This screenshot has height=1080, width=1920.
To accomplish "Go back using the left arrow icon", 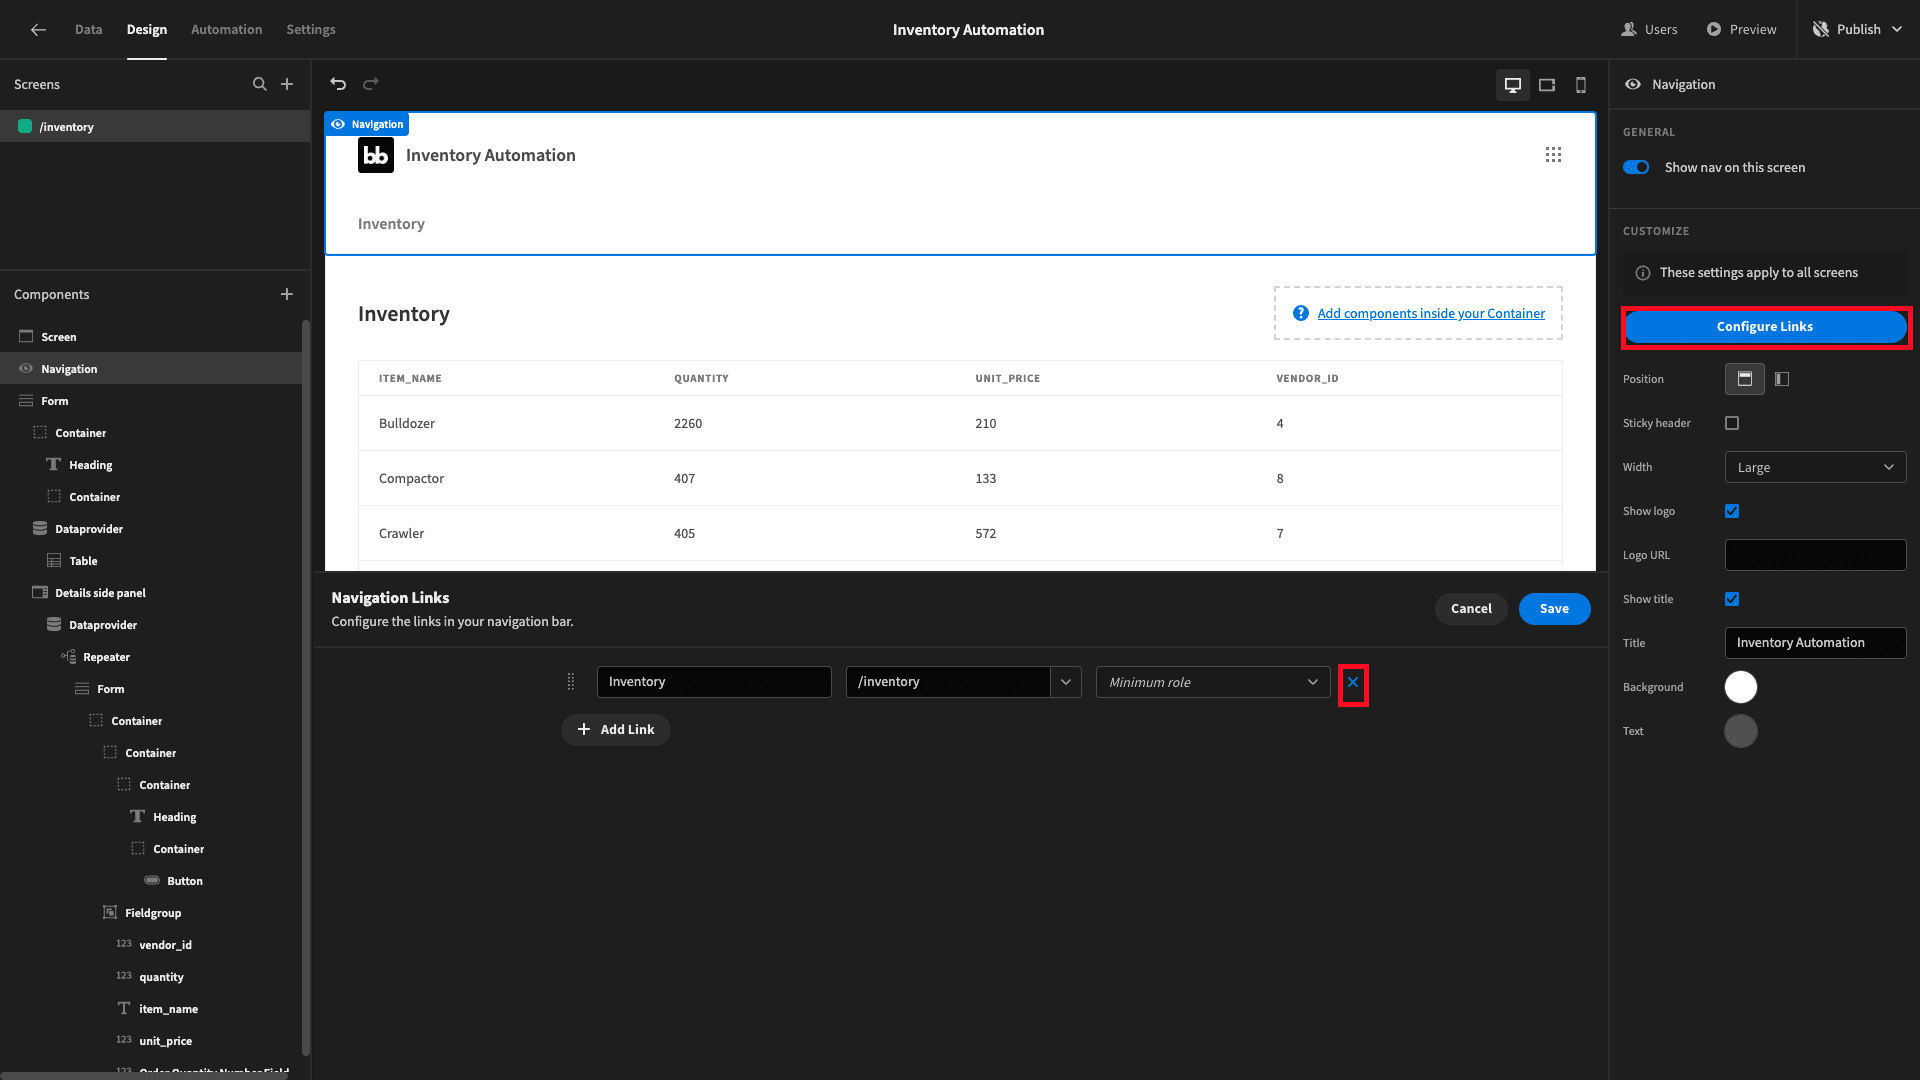I will (x=38, y=30).
